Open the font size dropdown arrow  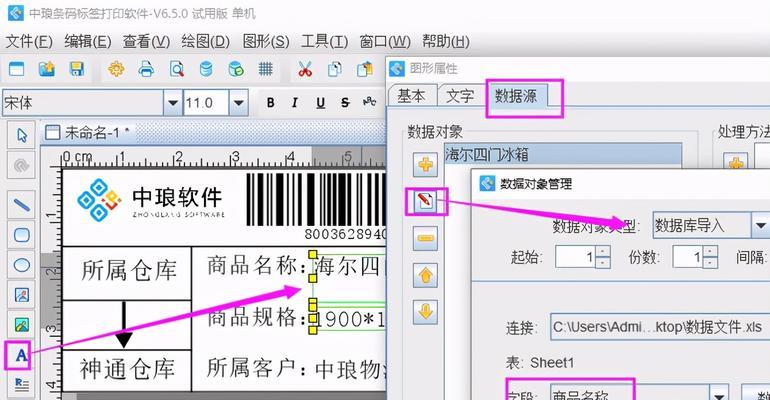click(x=239, y=103)
